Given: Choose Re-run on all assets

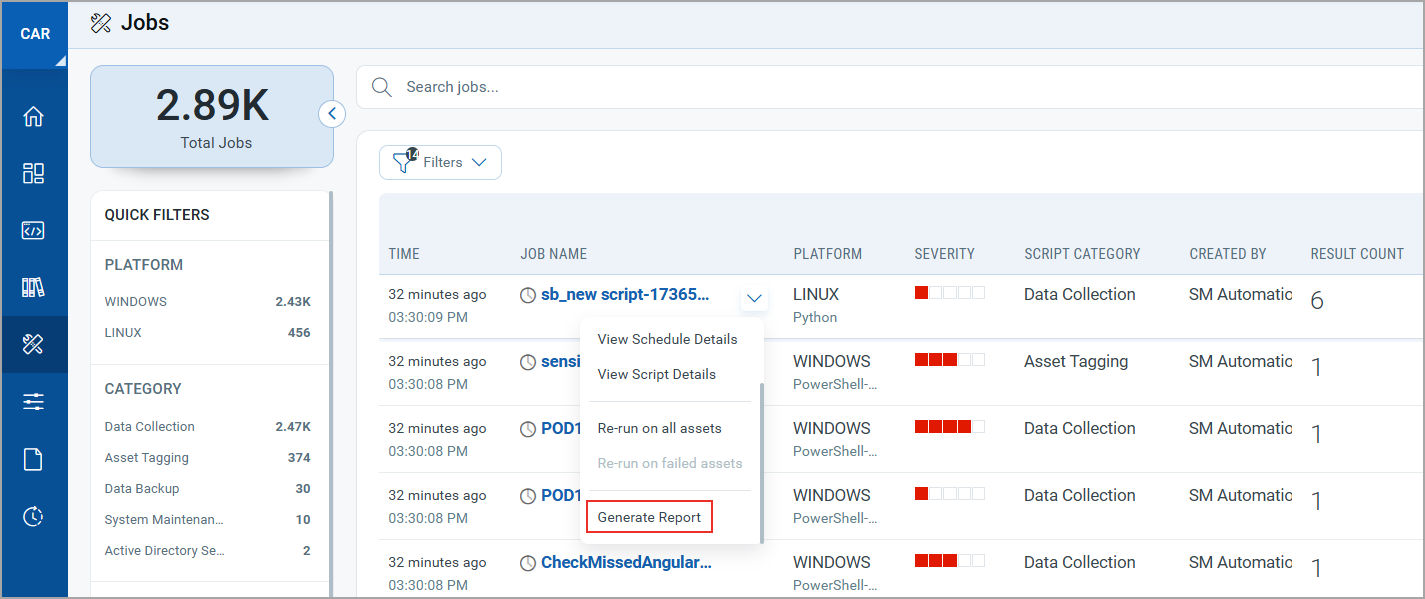Looking at the screenshot, I should [660, 428].
